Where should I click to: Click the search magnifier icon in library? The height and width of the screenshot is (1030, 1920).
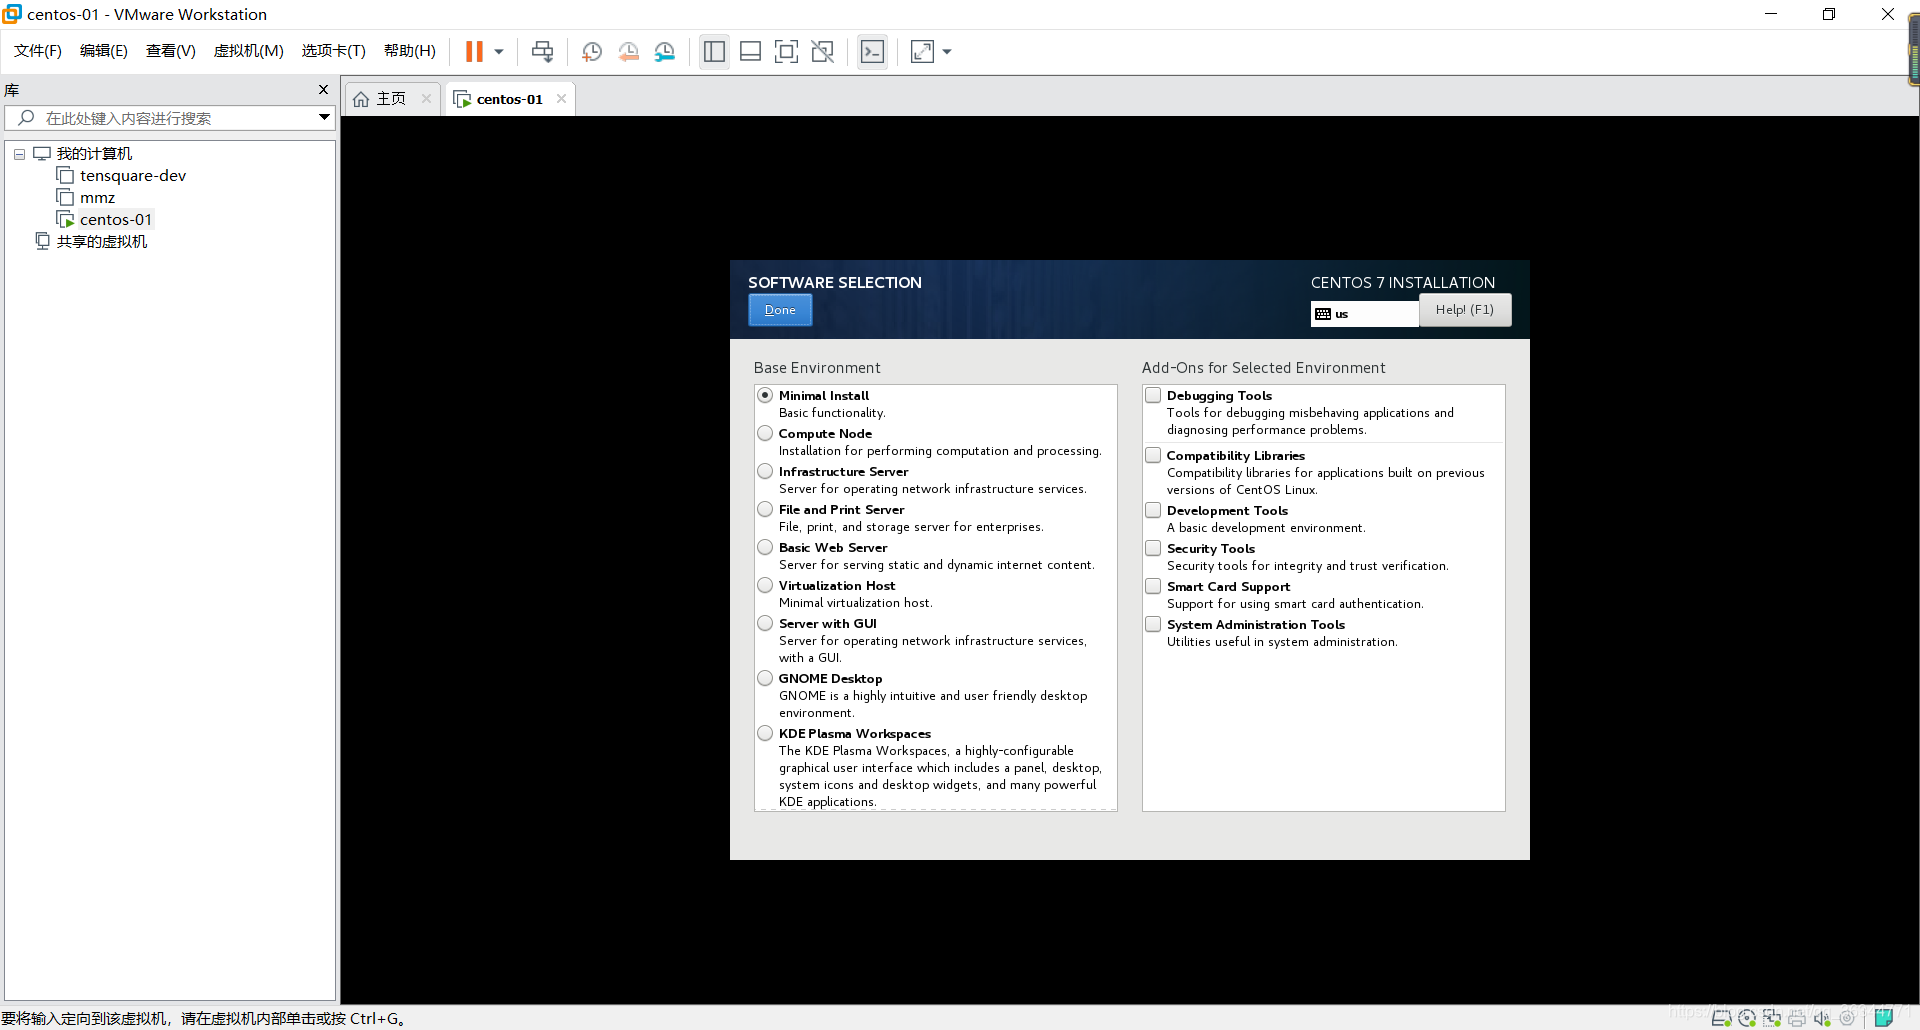[x=26, y=118]
